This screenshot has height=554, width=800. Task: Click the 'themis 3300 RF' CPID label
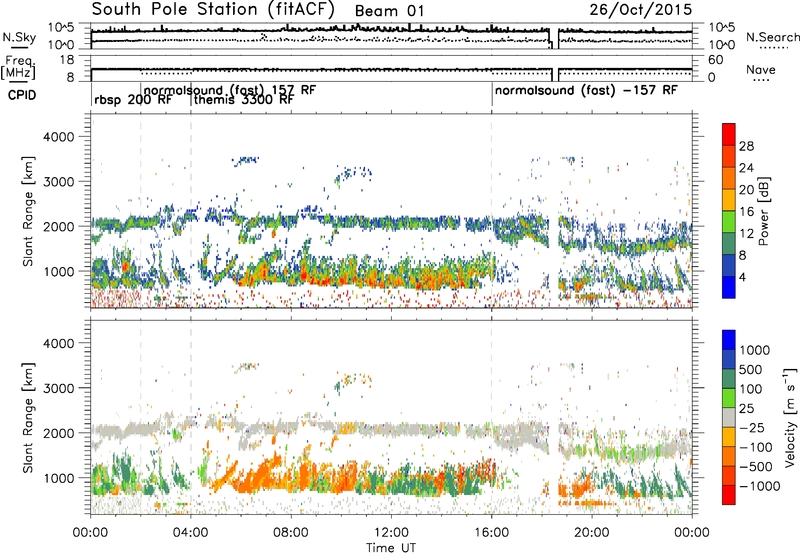coord(243,99)
